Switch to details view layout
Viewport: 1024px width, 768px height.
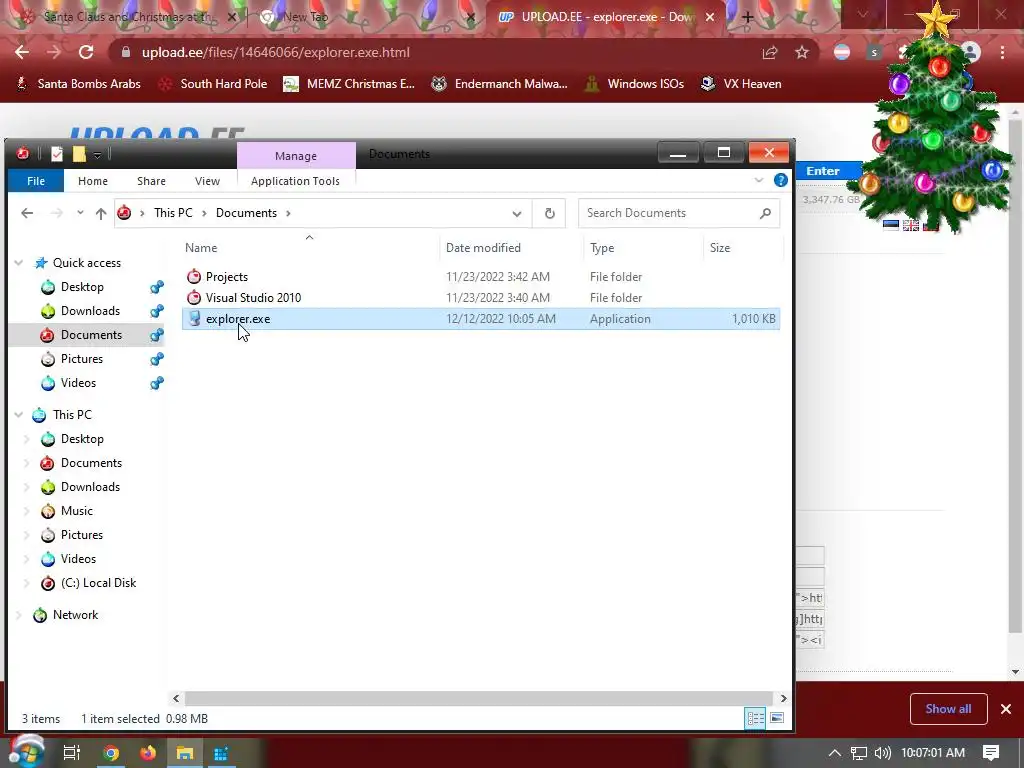[756, 718]
